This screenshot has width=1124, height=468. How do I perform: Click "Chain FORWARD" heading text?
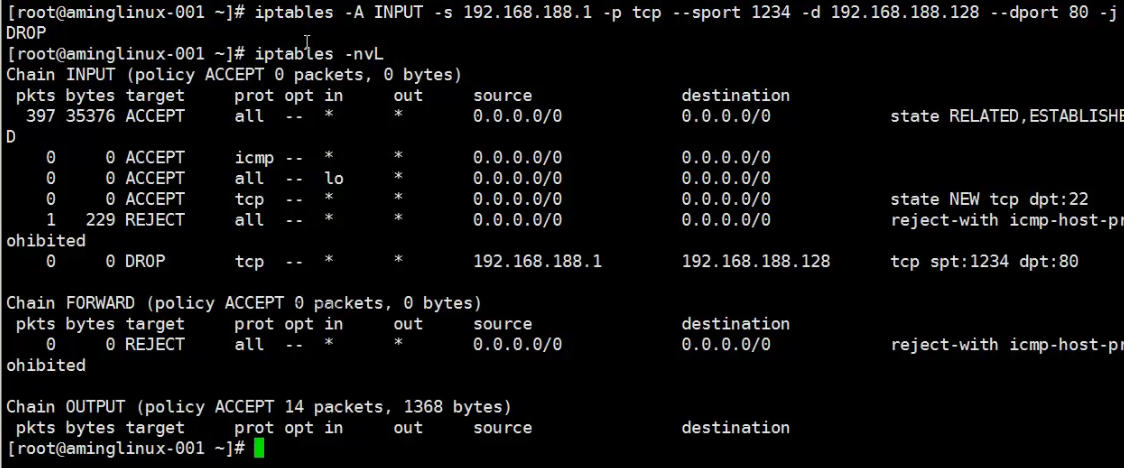[x=70, y=303]
